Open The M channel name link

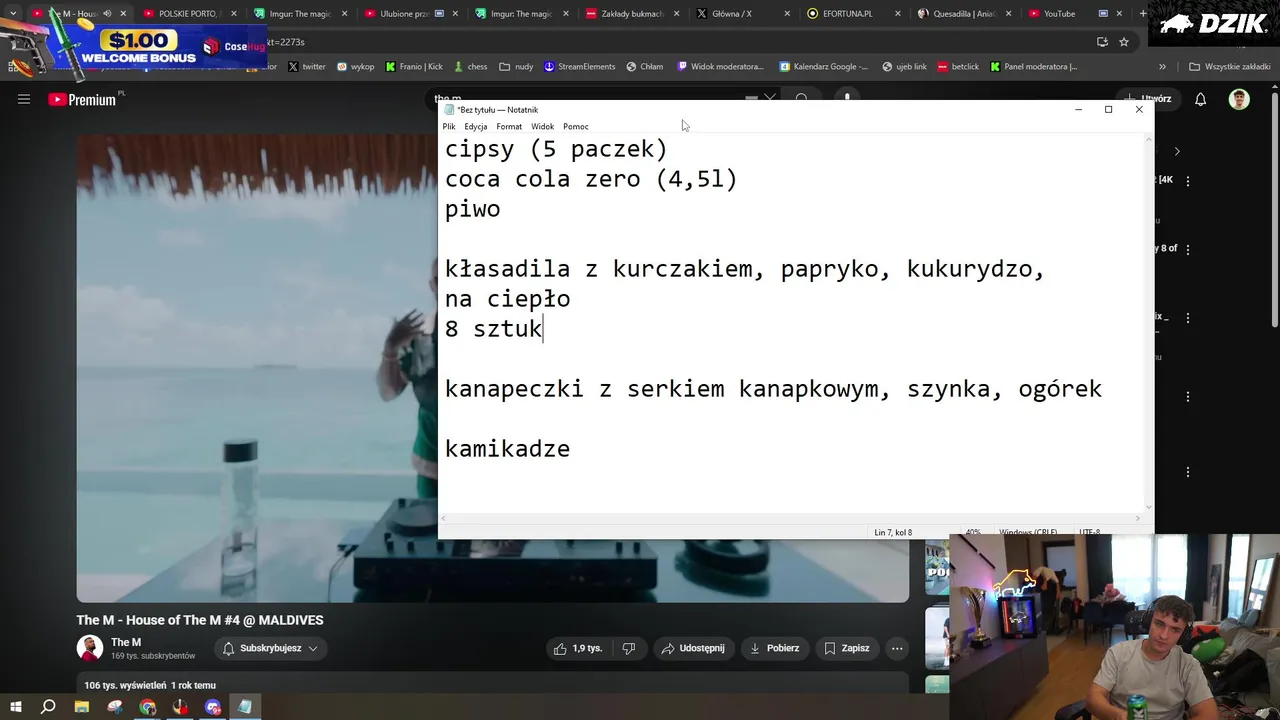[126, 642]
